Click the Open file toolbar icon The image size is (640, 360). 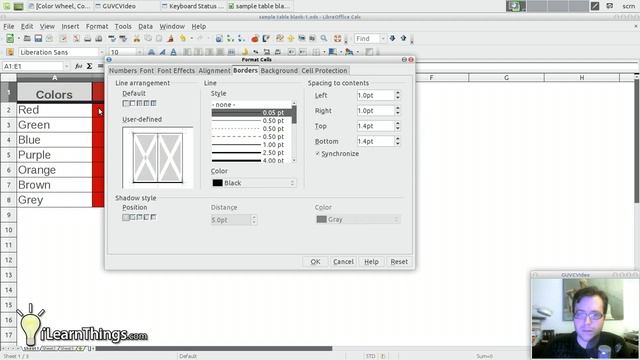point(27,38)
